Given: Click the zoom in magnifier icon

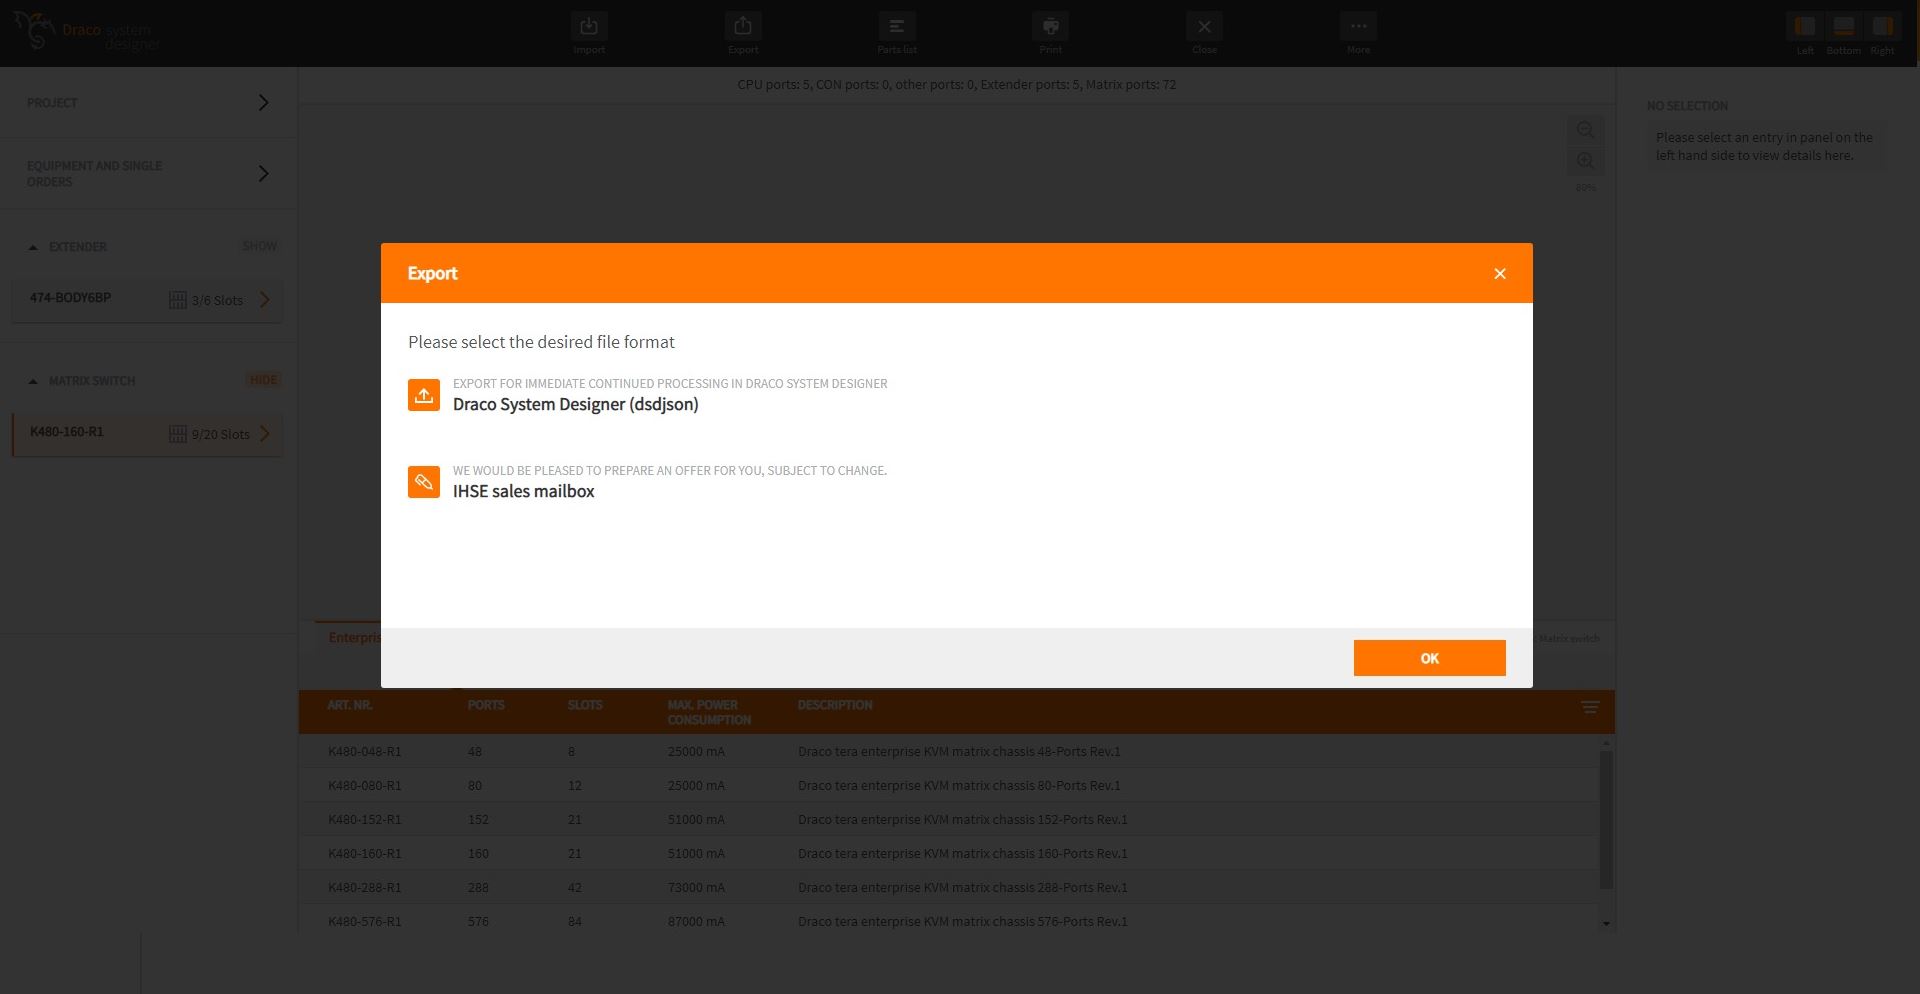Looking at the screenshot, I should point(1585,161).
